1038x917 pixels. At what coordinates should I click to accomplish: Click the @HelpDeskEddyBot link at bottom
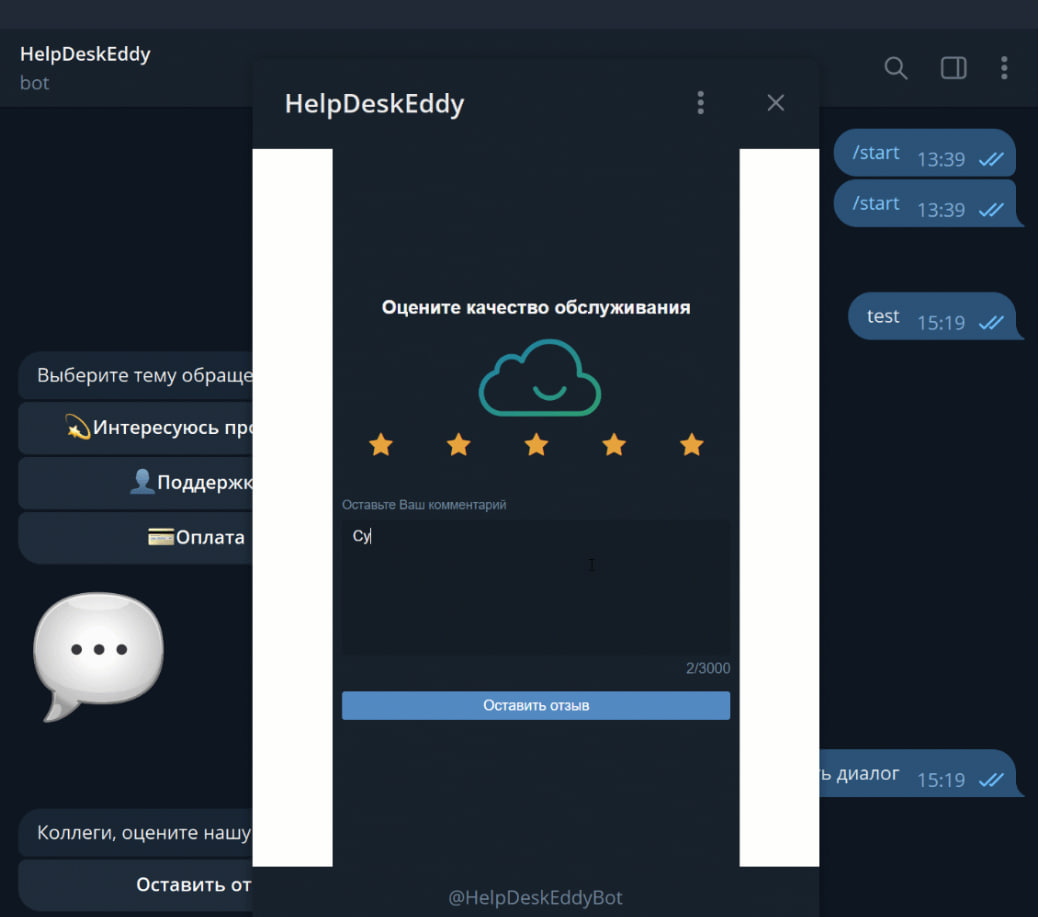point(535,898)
